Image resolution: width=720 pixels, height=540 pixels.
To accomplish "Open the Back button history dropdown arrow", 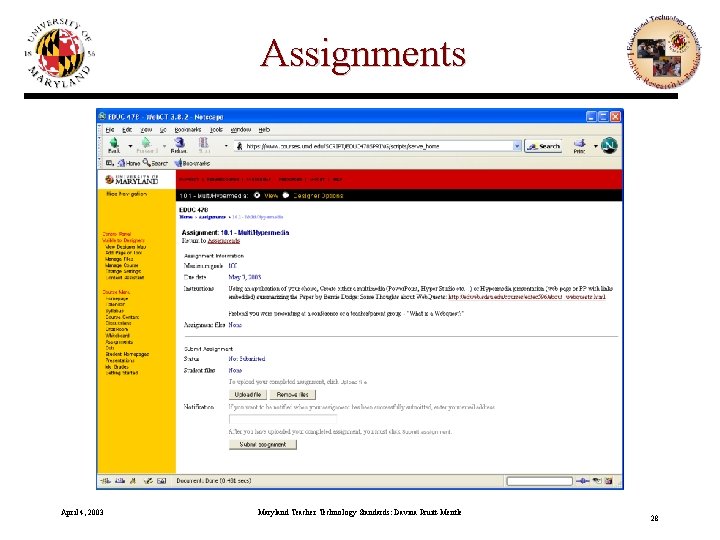I will click(x=130, y=146).
